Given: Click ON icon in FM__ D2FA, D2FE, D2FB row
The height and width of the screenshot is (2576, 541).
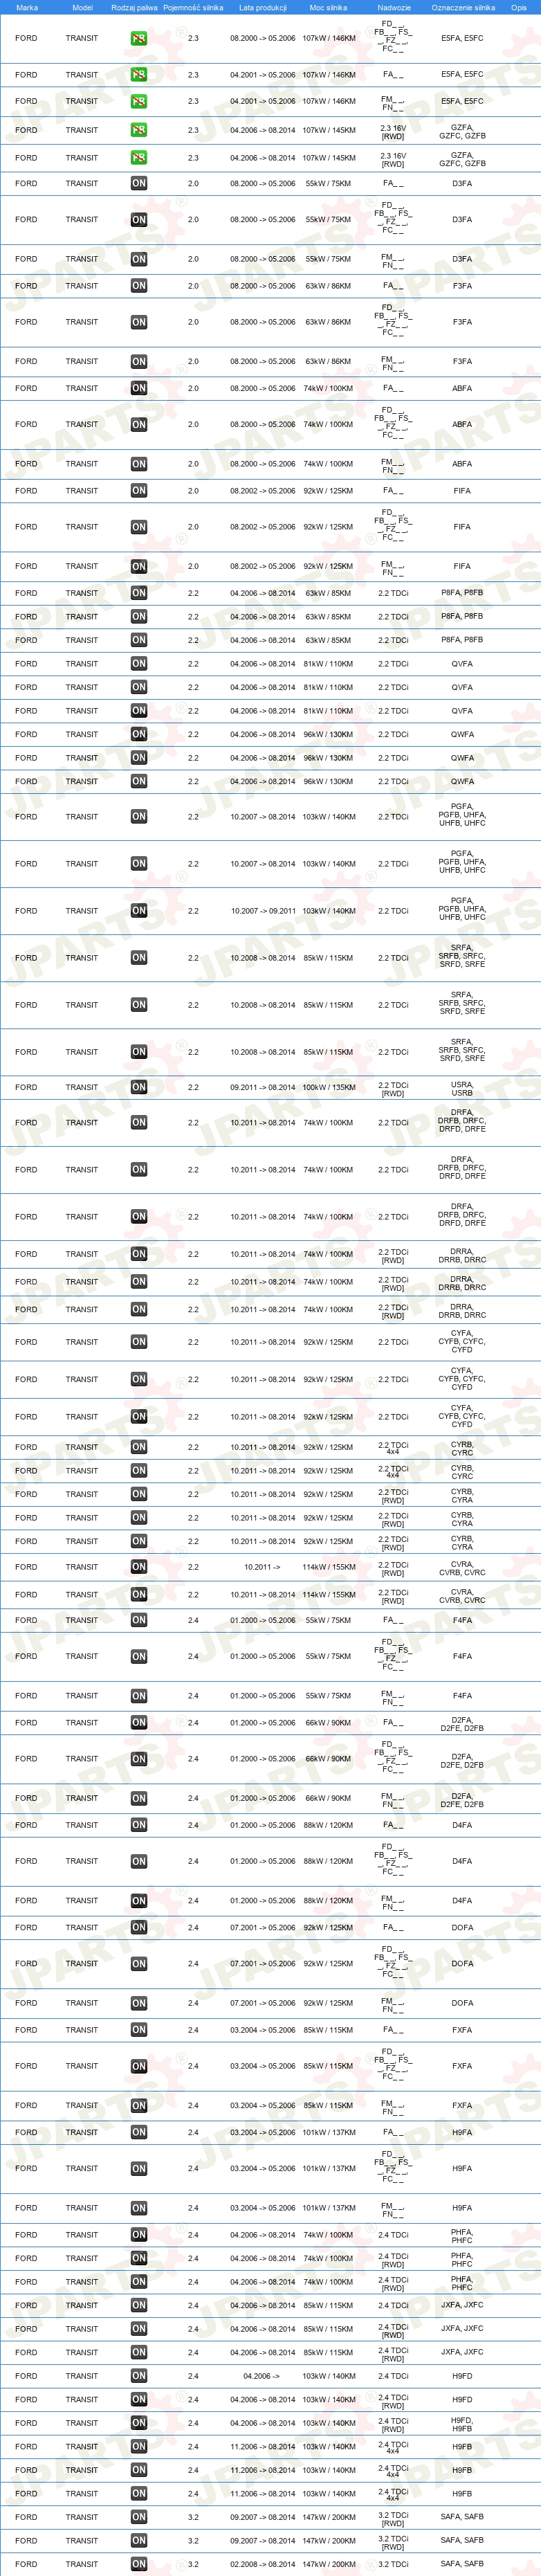Looking at the screenshot, I should [x=139, y=1798].
